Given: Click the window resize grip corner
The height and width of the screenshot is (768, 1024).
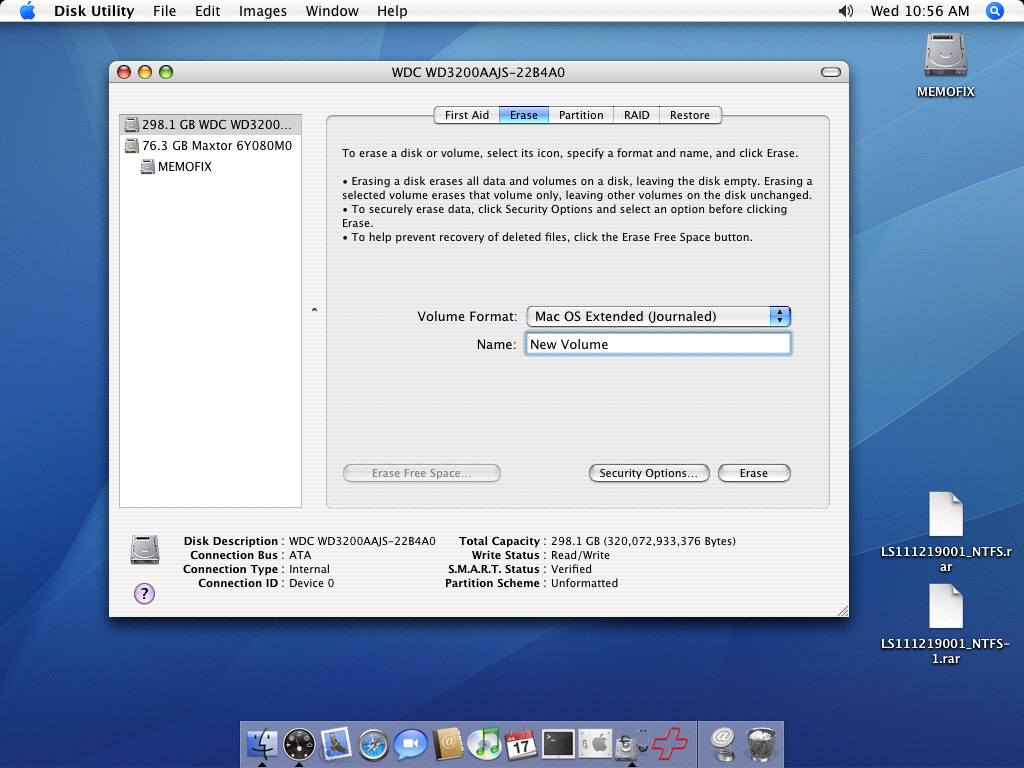Looking at the screenshot, I should 842,611.
